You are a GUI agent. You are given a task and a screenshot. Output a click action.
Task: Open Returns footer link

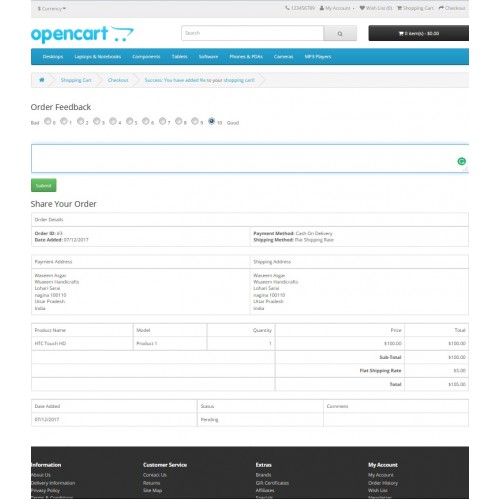pyautogui.click(x=152, y=483)
